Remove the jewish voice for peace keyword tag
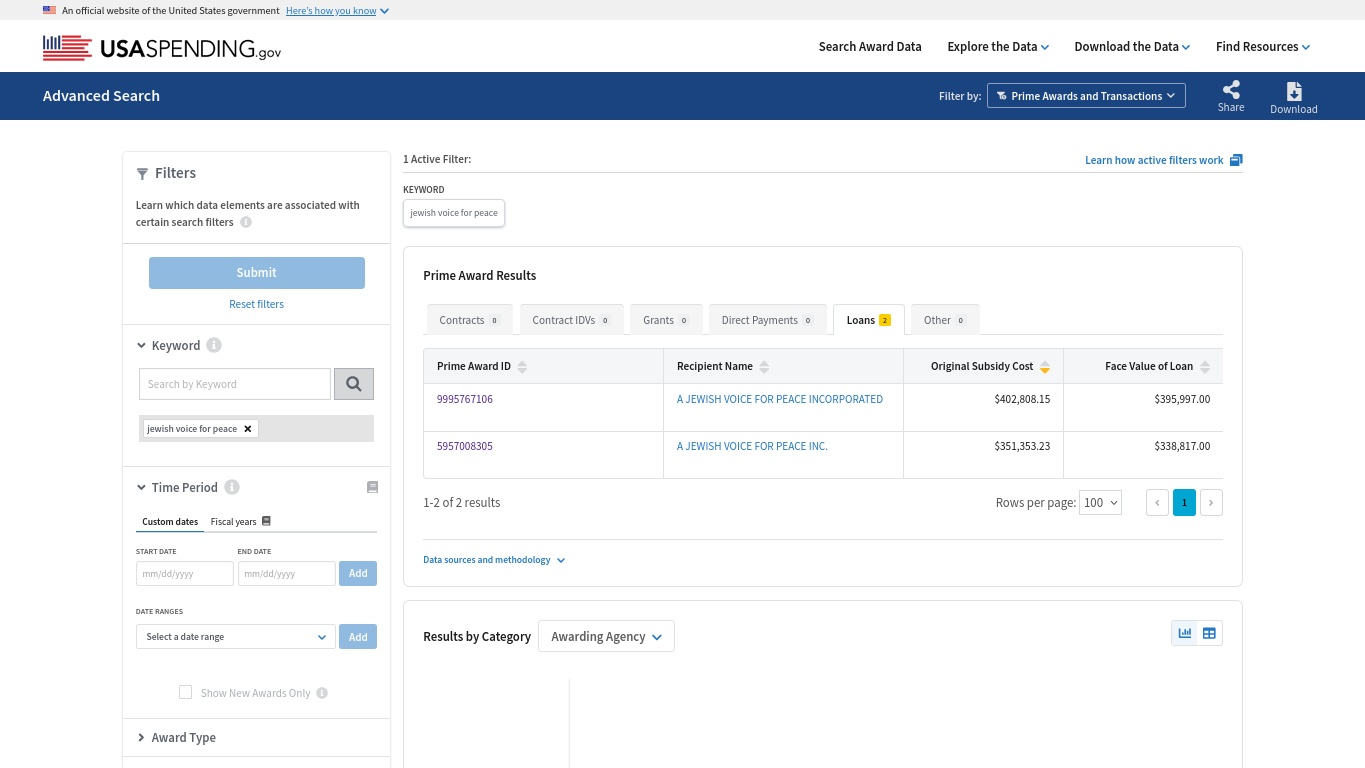The height and width of the screenshot is (768, 1365). coord(248,429)
